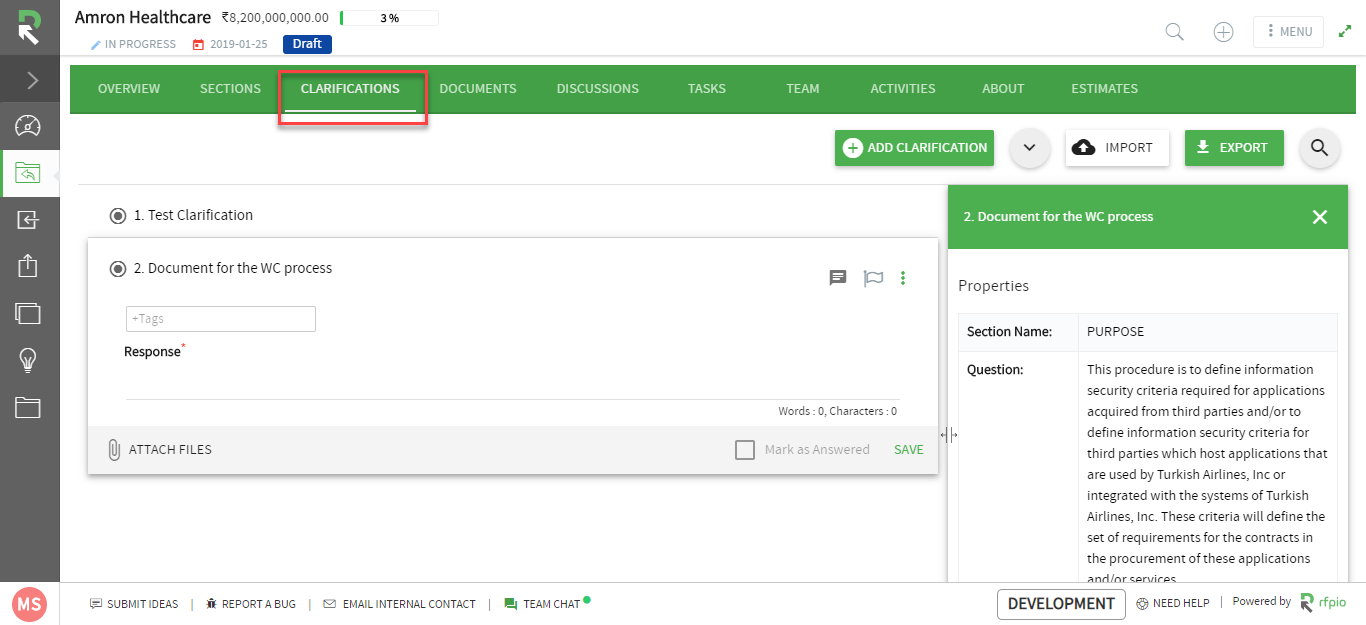This screenshot has width=1366, height=625.
Task: Open the document folder icon in sidebar
Action: (x=28, y=407)
